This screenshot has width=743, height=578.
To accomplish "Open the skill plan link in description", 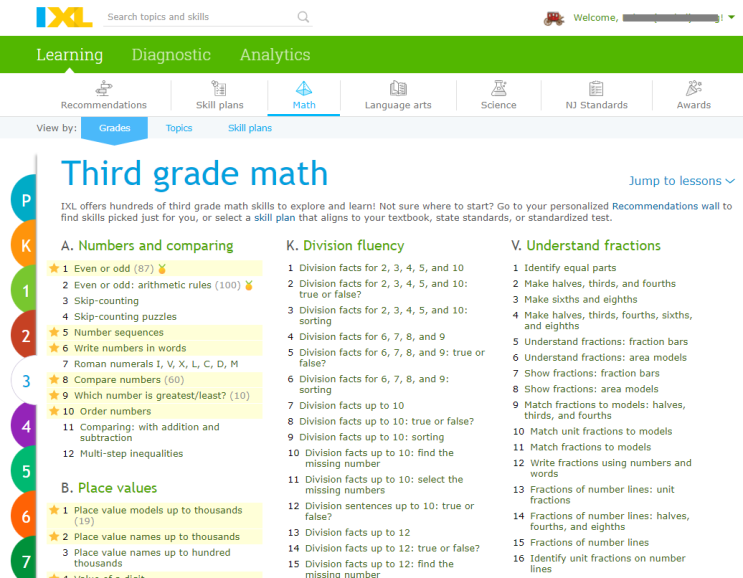I will (x=274, y=217).
